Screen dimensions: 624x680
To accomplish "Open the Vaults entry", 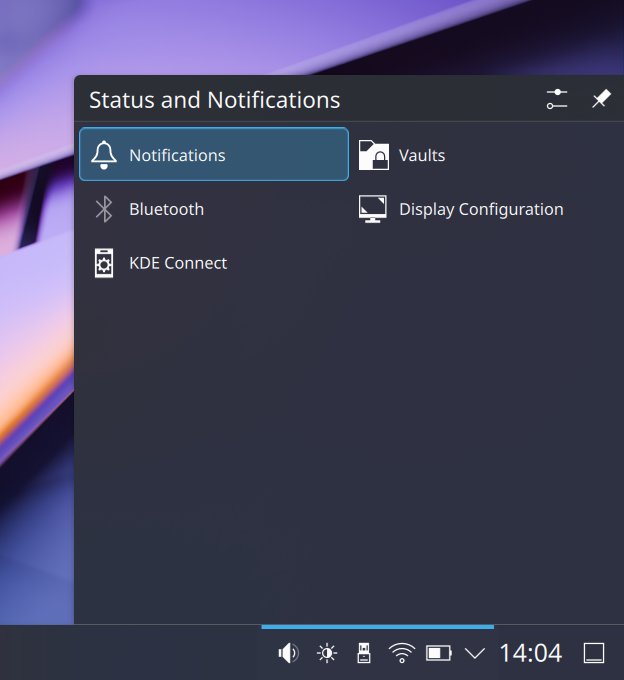I will 484,154.
